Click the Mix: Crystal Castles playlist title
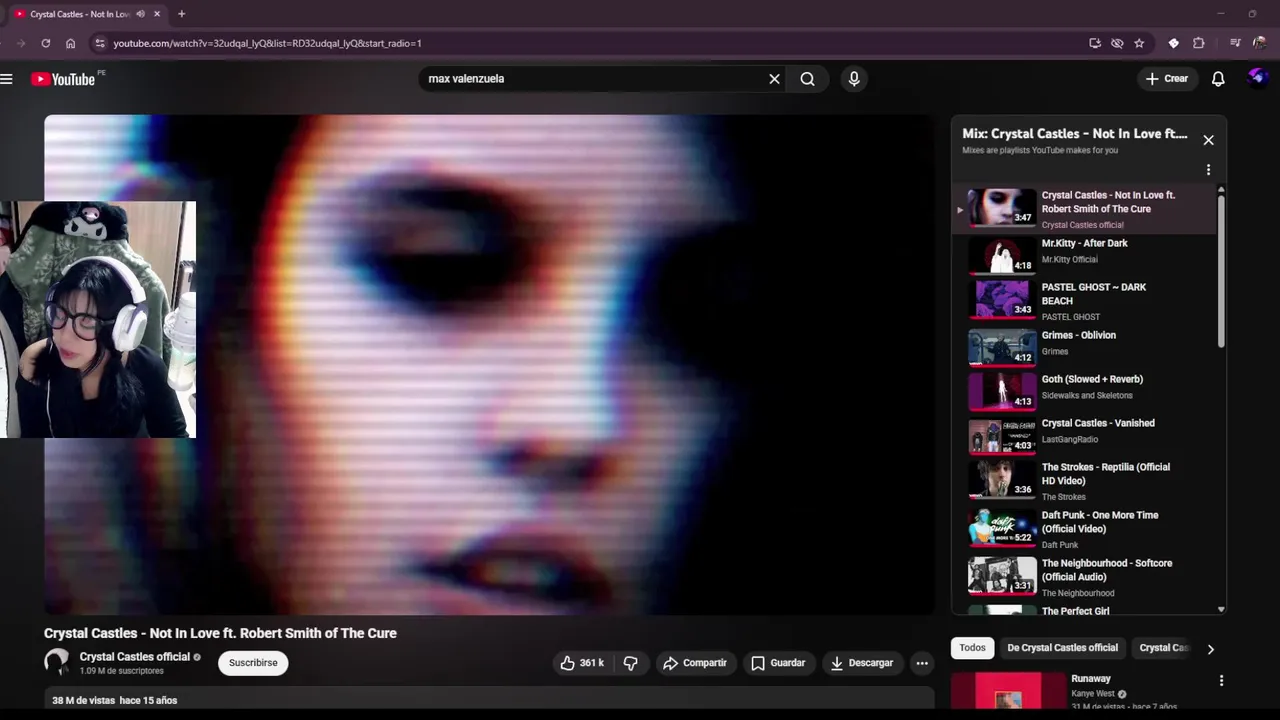Screen dimensions: 1280x720 1075,133
